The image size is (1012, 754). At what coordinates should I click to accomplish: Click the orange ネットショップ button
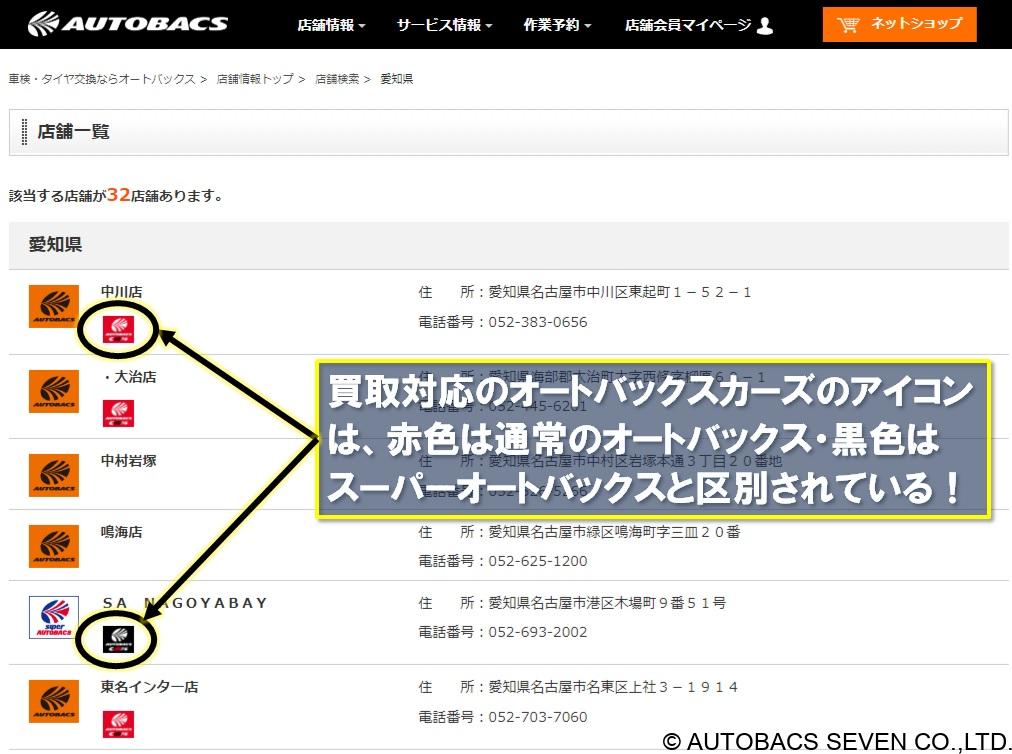[898, 24]
